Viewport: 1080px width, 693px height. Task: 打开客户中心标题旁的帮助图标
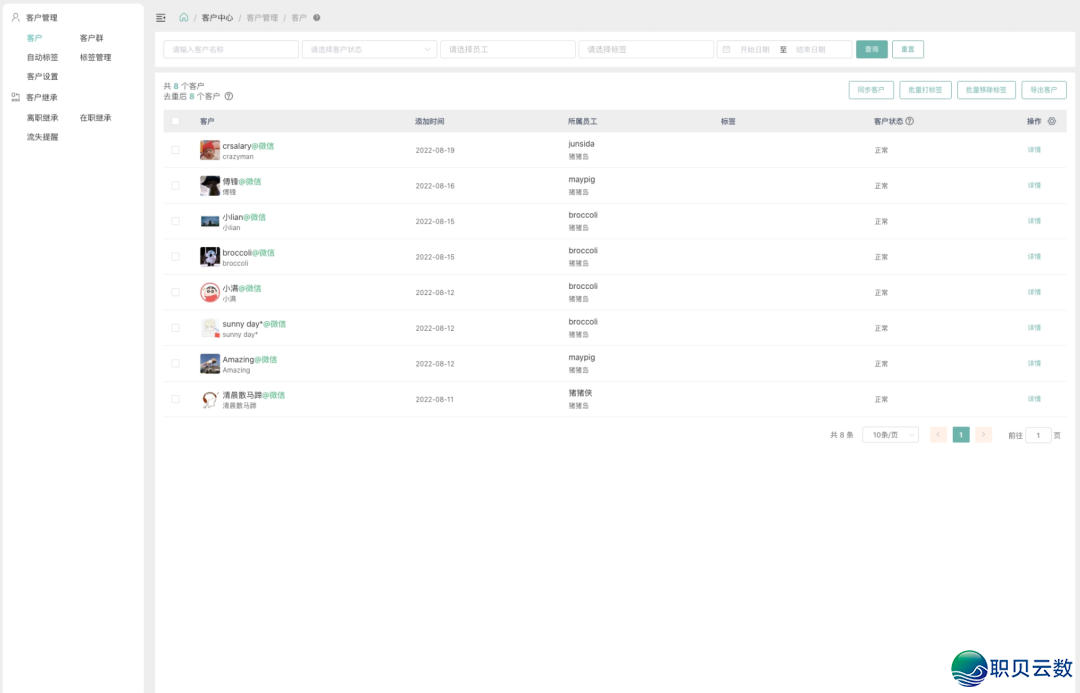pos(316,17)
